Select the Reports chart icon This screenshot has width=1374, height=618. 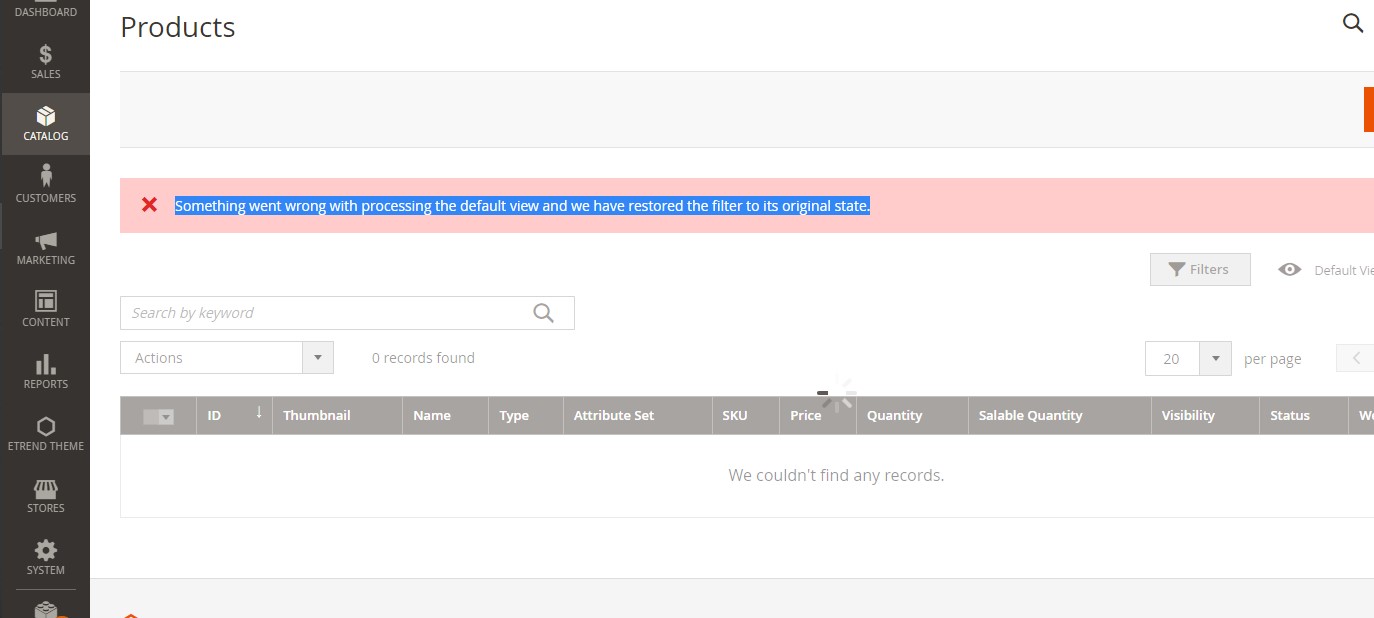(45, 370)
